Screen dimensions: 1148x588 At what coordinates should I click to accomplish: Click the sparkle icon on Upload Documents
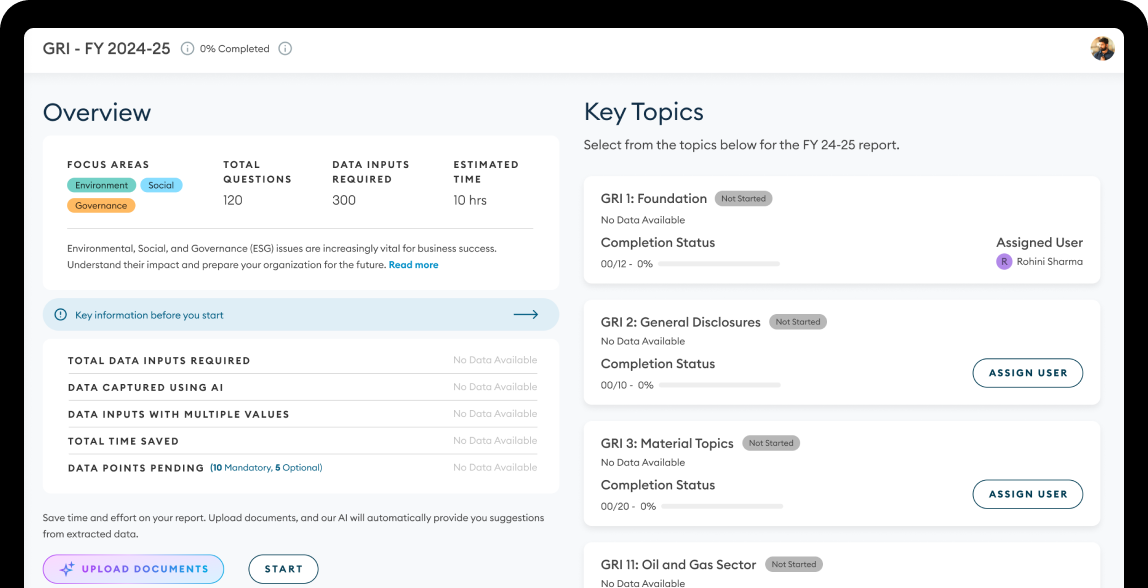point(67,569)
